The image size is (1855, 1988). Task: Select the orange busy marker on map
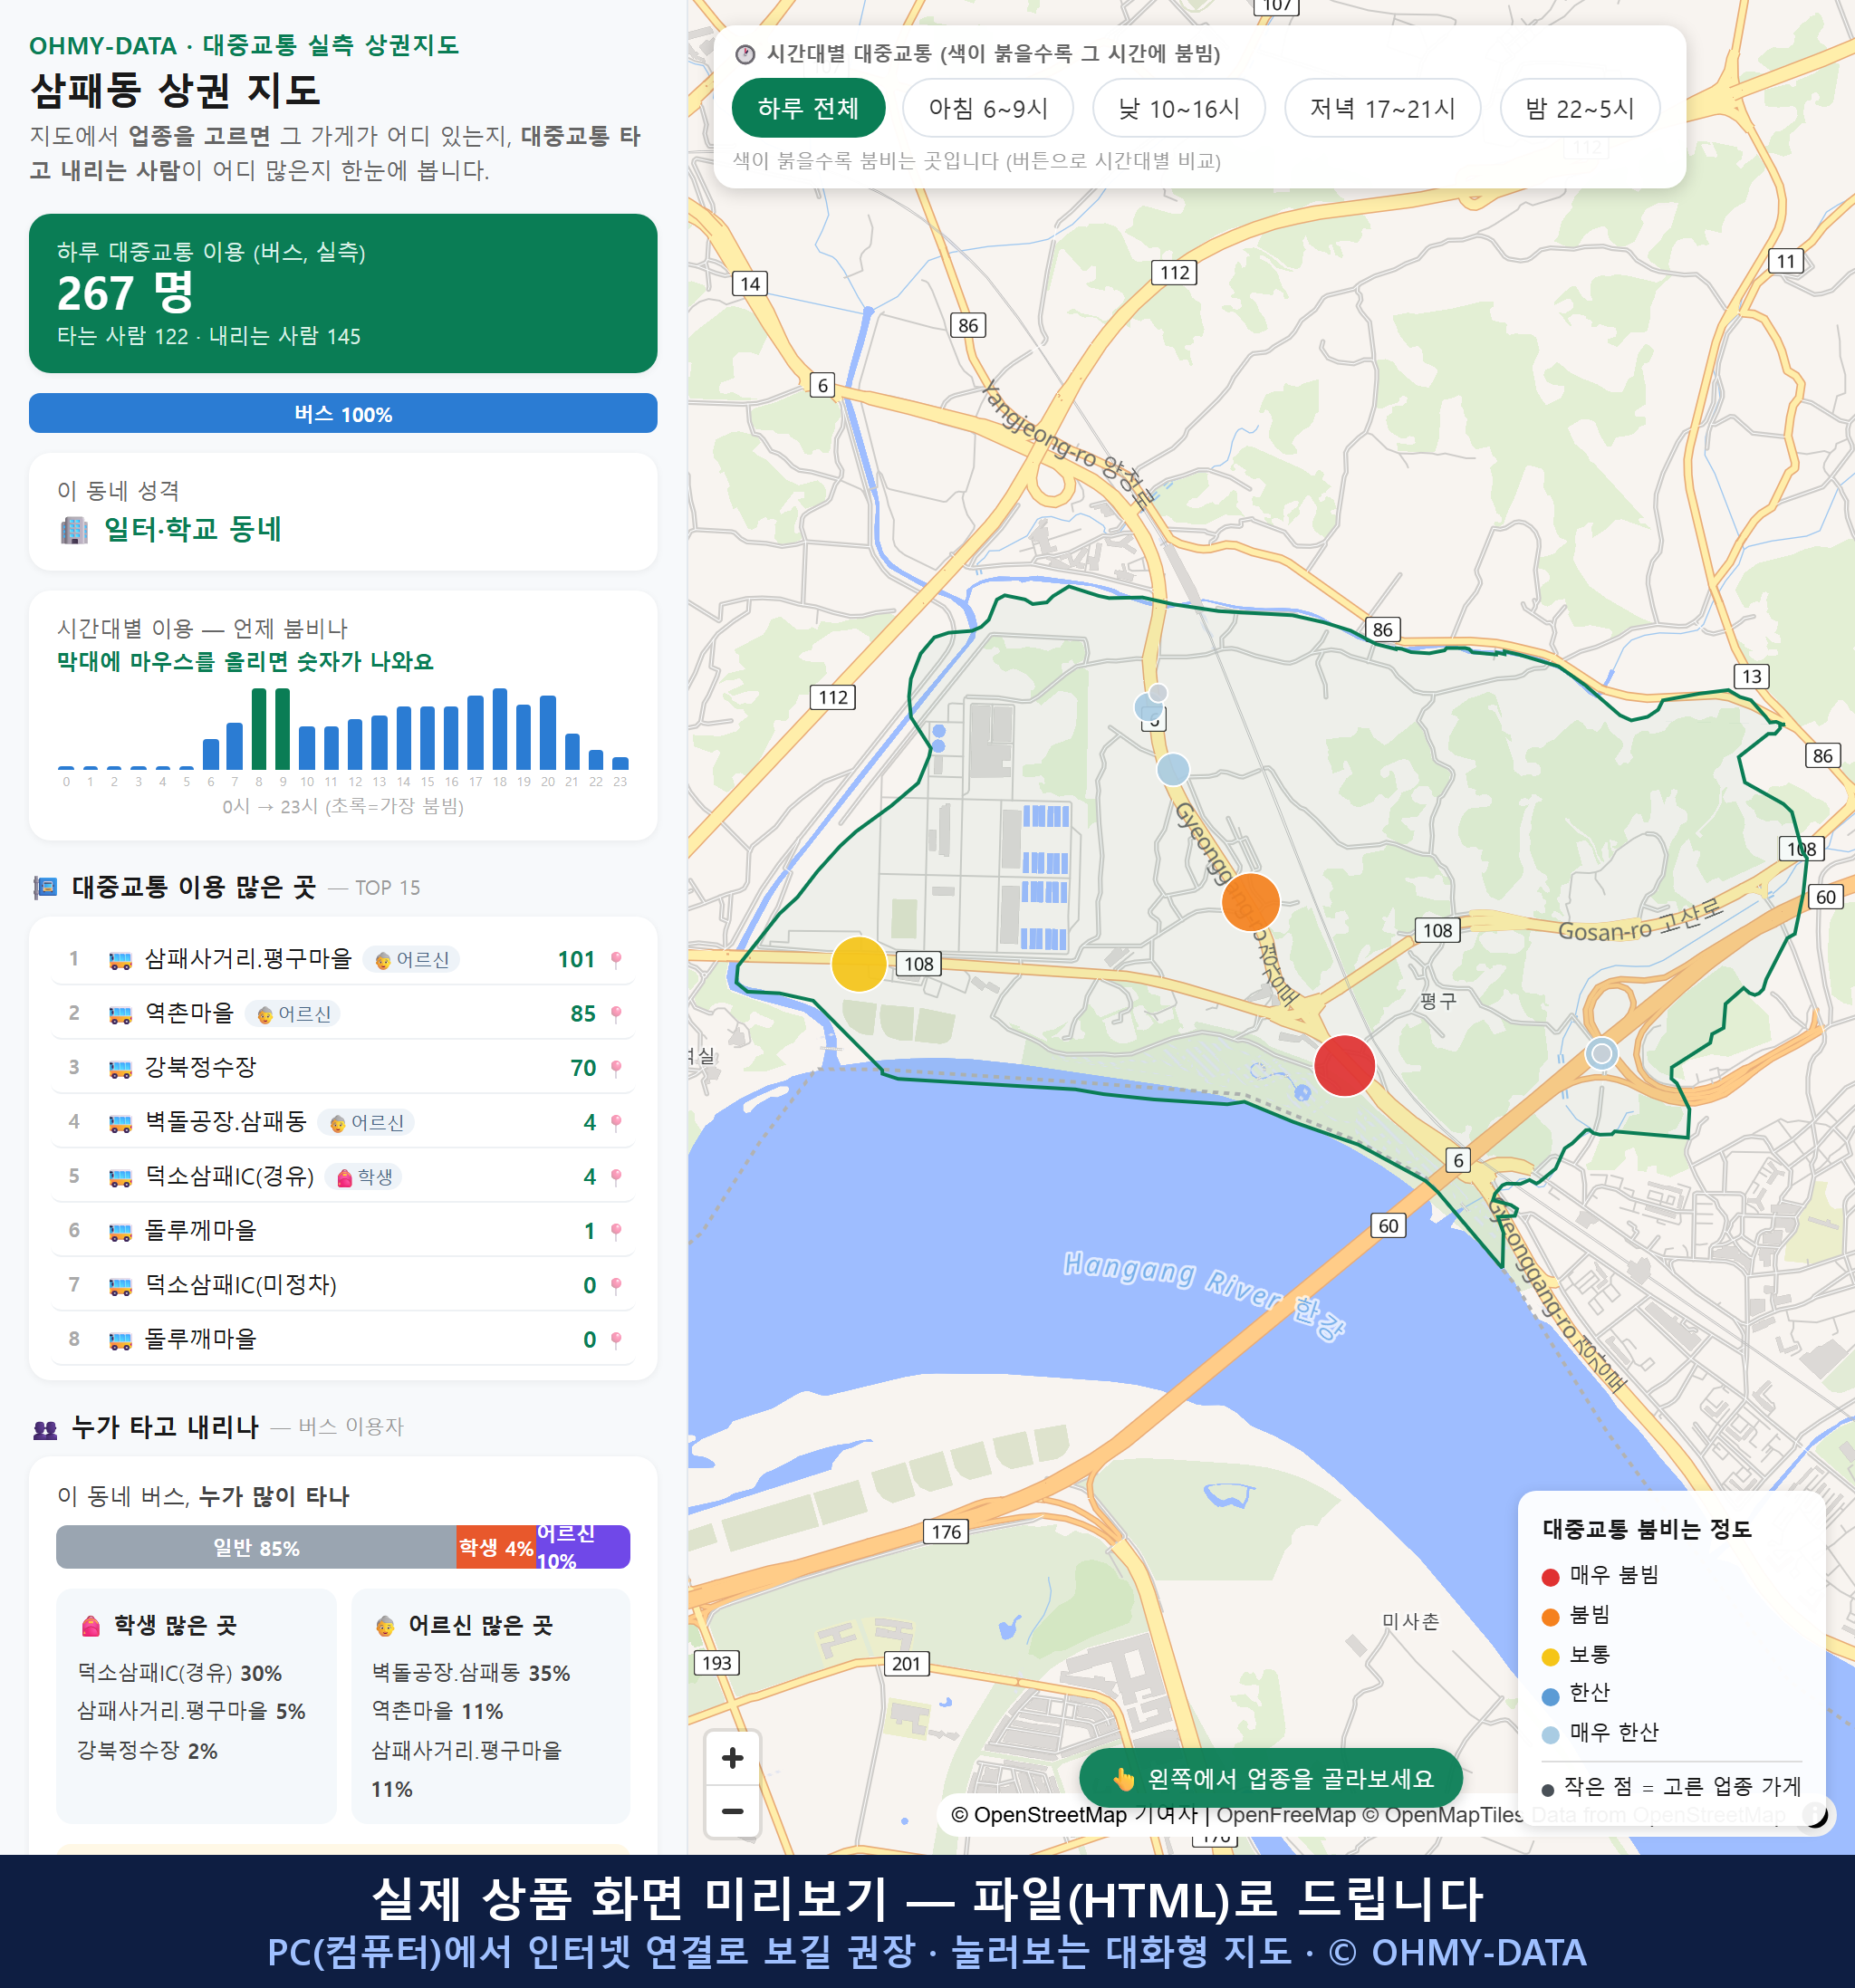click(x=1251, y=901)
